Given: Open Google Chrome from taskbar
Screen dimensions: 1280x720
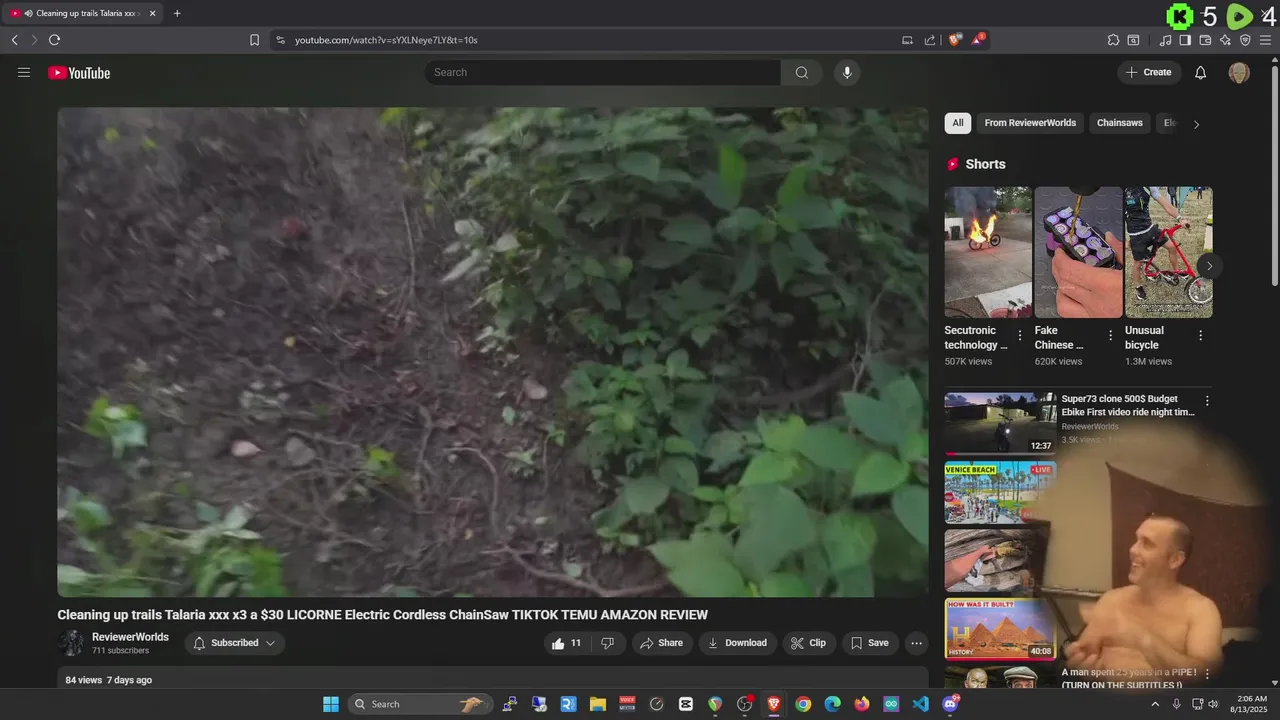Looking at the screenshot, I should (803, 704).
